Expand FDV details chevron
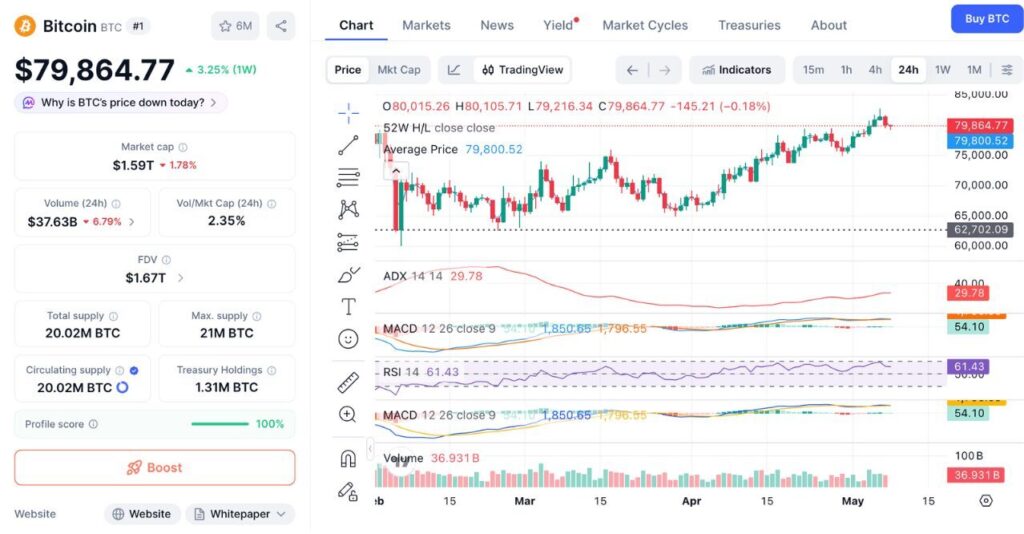This screenshot has width=1024, height=534. [x=181, y=278]
